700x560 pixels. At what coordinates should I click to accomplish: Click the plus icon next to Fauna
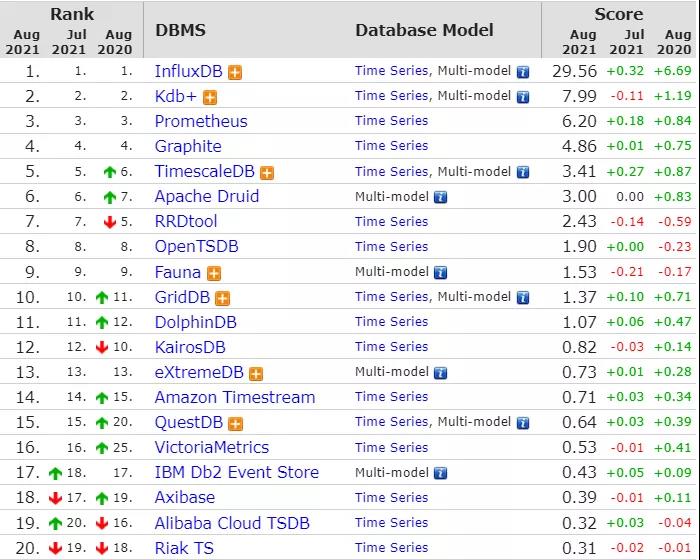coord(214,272)
